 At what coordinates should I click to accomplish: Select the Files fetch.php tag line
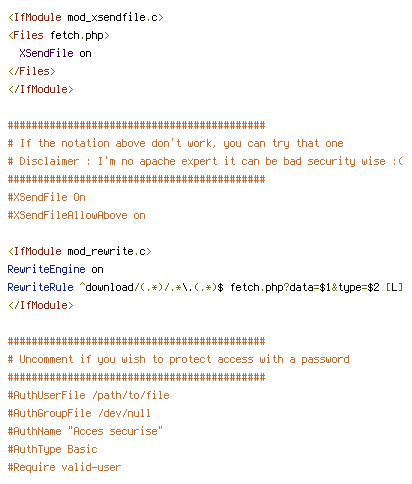coord(59,35)
